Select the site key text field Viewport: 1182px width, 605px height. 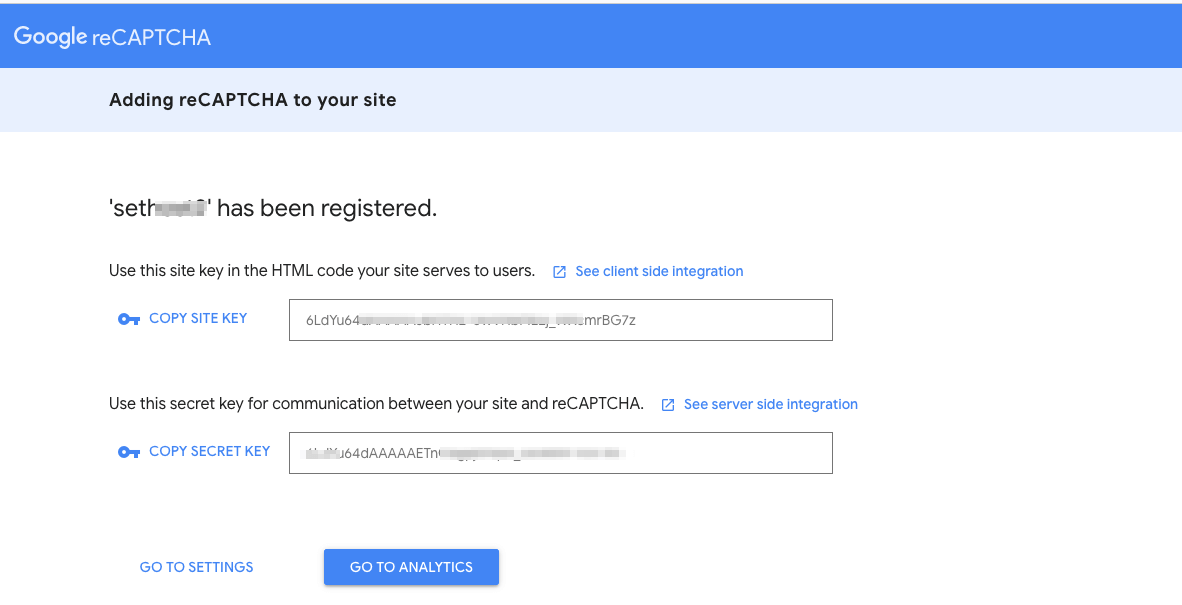tap(560, 319)
